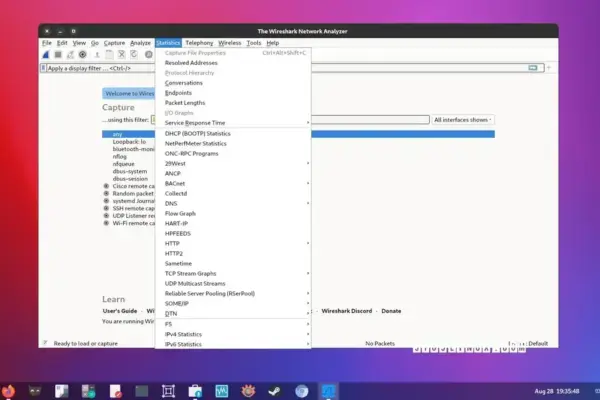Choose Flow Graph from the menu
This screenshot has width=600, height=400.
pos(233,213)
